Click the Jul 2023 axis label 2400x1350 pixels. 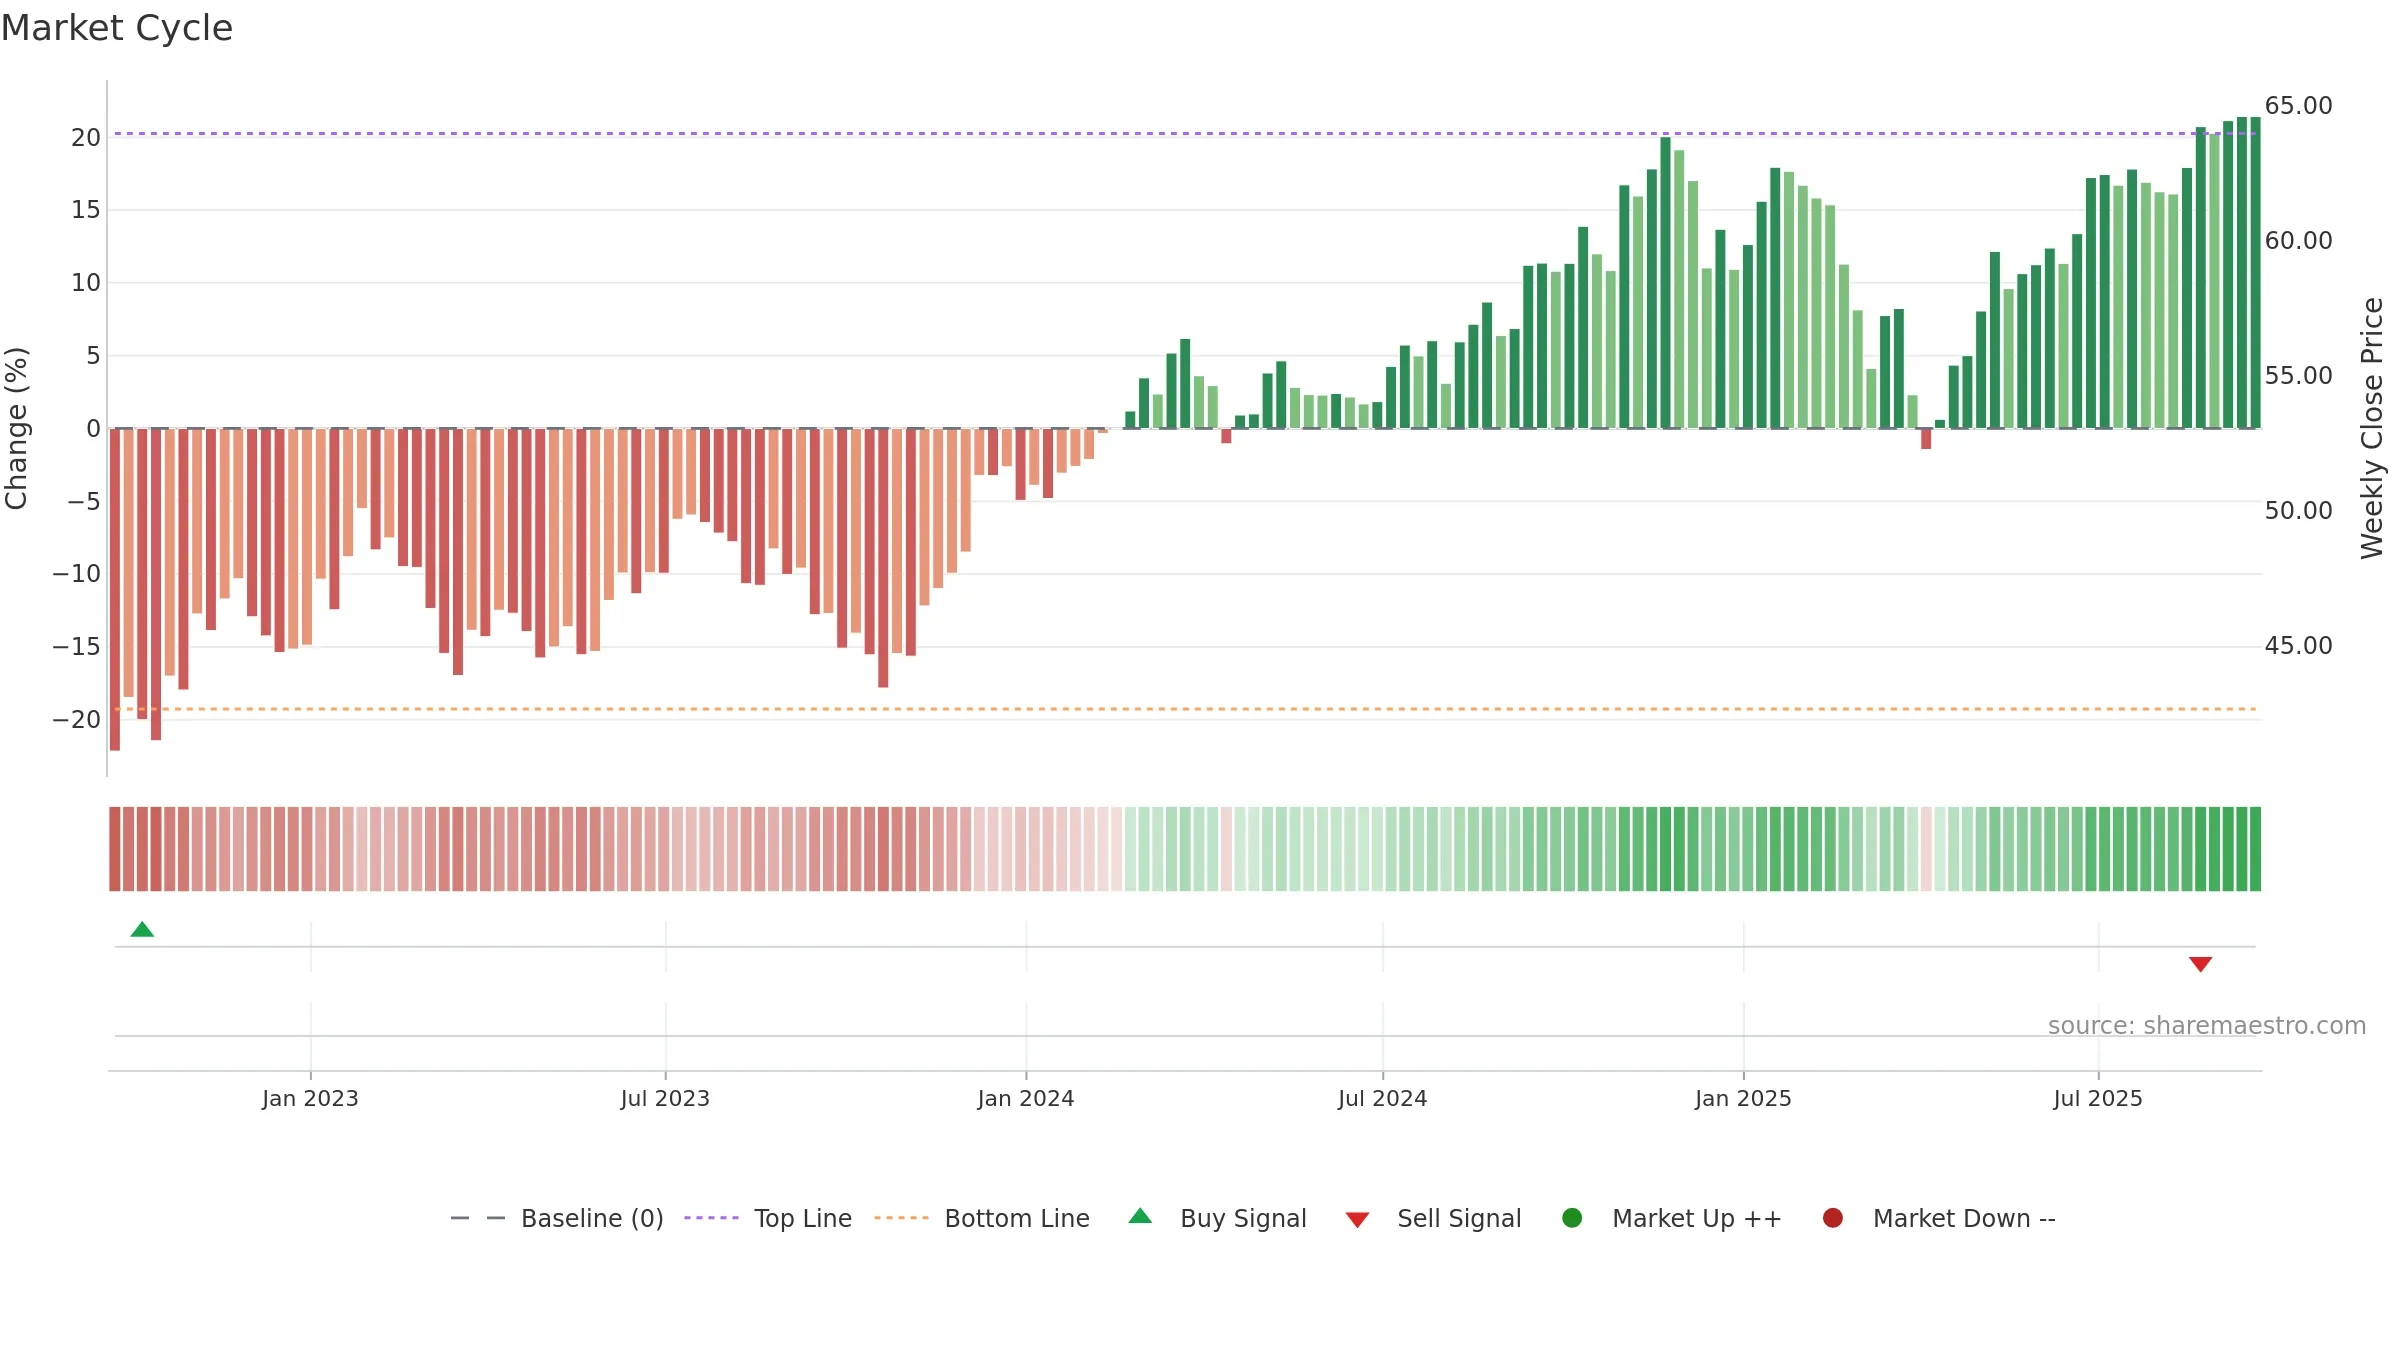tap(665, 1098)
